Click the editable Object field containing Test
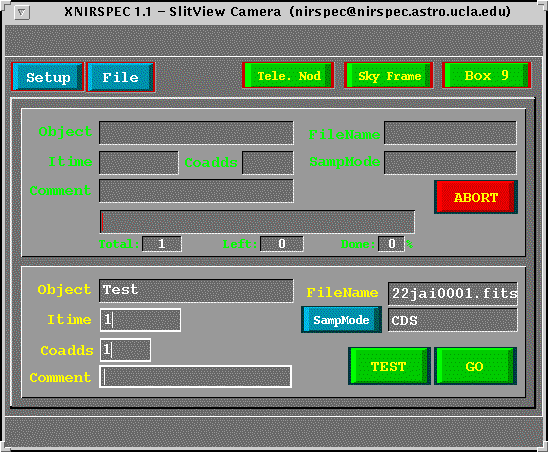 196,290
